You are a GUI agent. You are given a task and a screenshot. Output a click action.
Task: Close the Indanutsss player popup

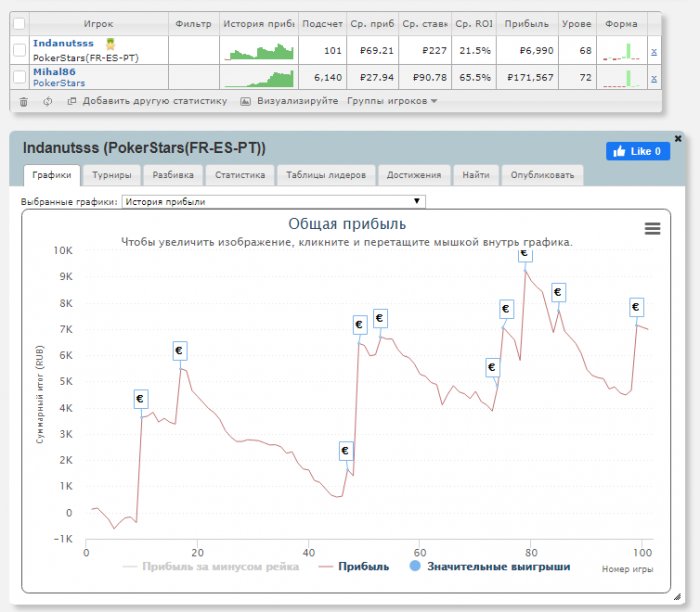[677, 138]
